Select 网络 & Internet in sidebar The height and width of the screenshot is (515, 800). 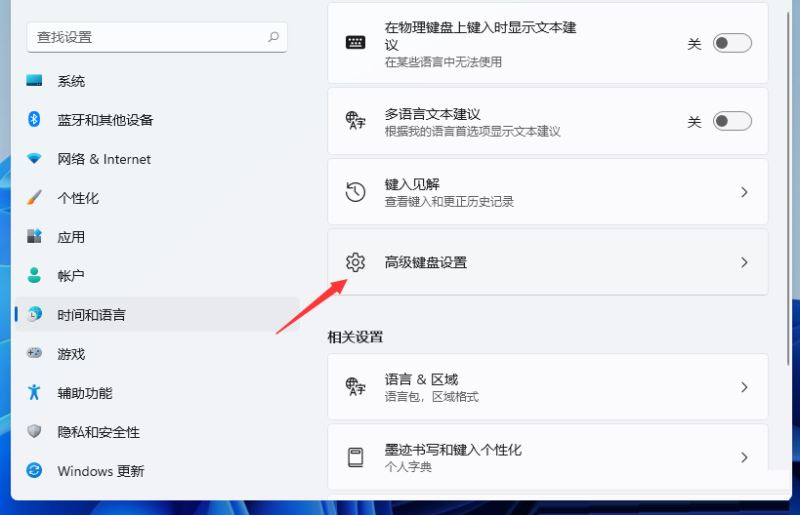coord(157,159)
